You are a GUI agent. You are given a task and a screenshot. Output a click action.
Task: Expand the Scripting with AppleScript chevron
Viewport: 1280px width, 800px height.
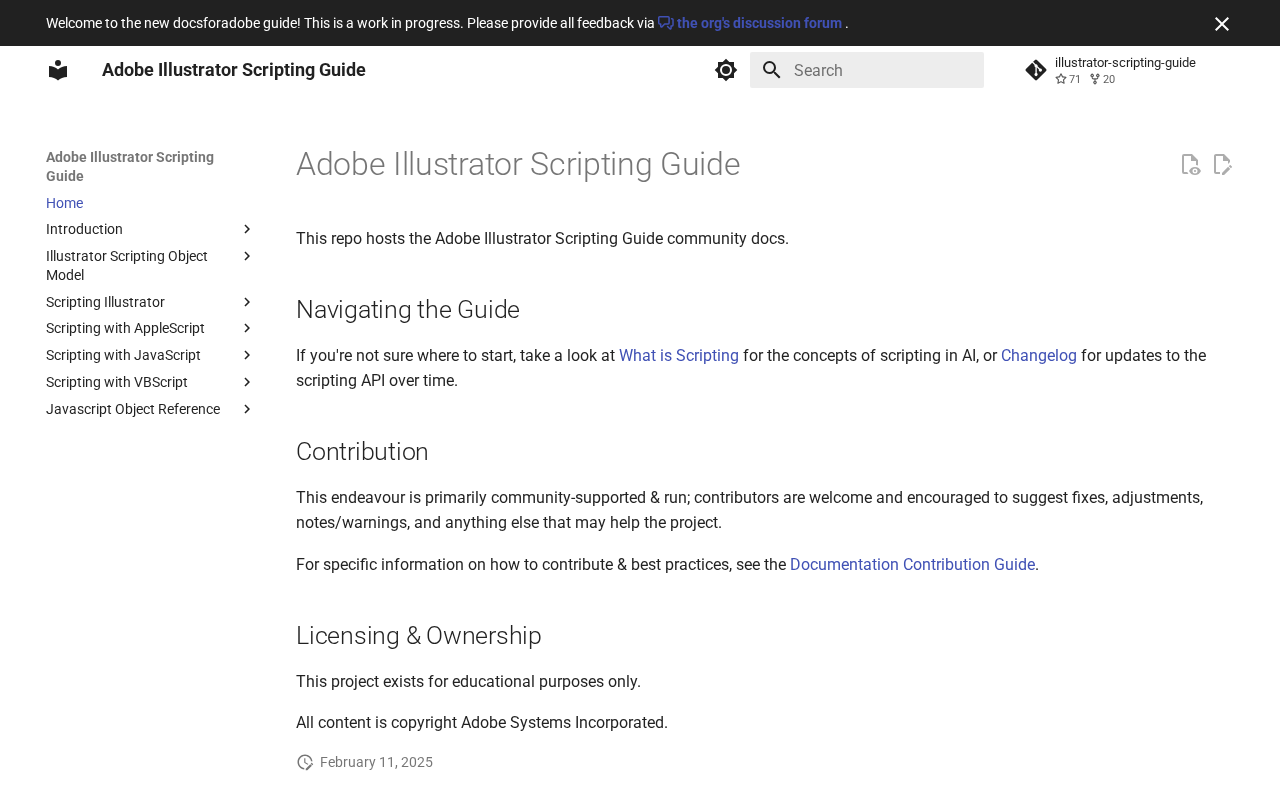point(247,328)
